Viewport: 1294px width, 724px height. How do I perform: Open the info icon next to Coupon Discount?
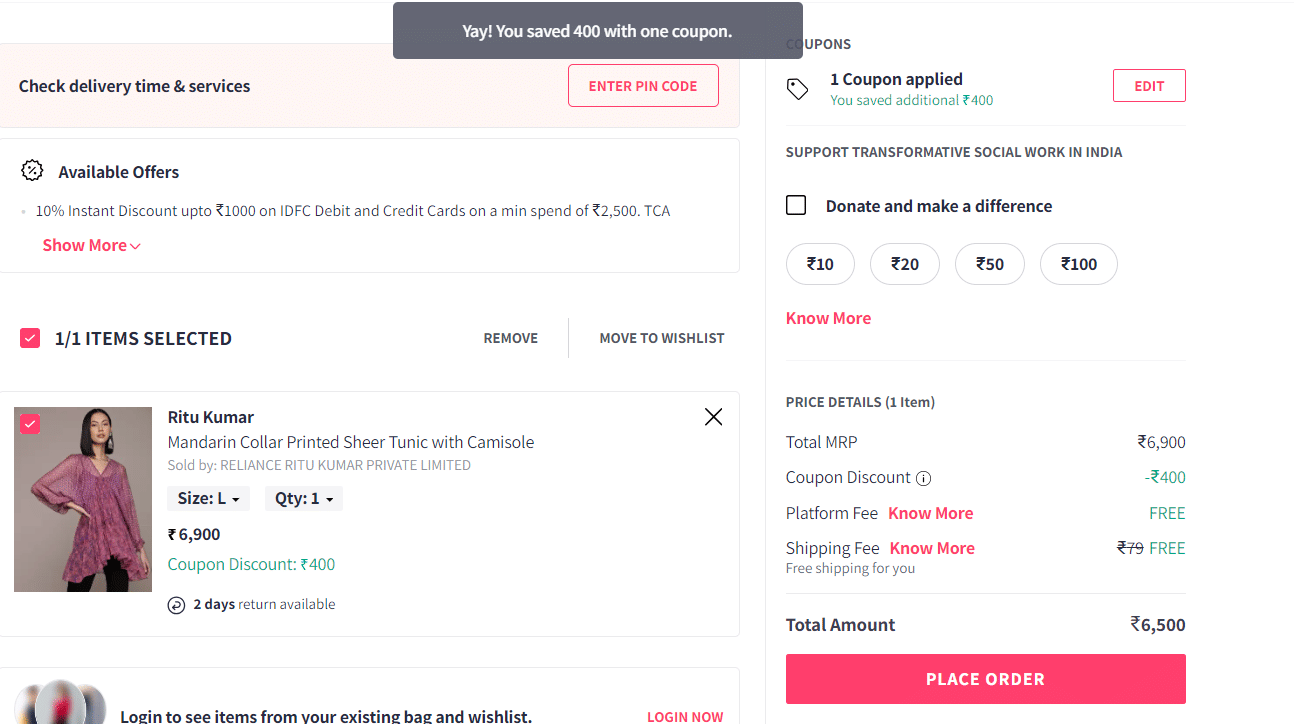(922, 477)
